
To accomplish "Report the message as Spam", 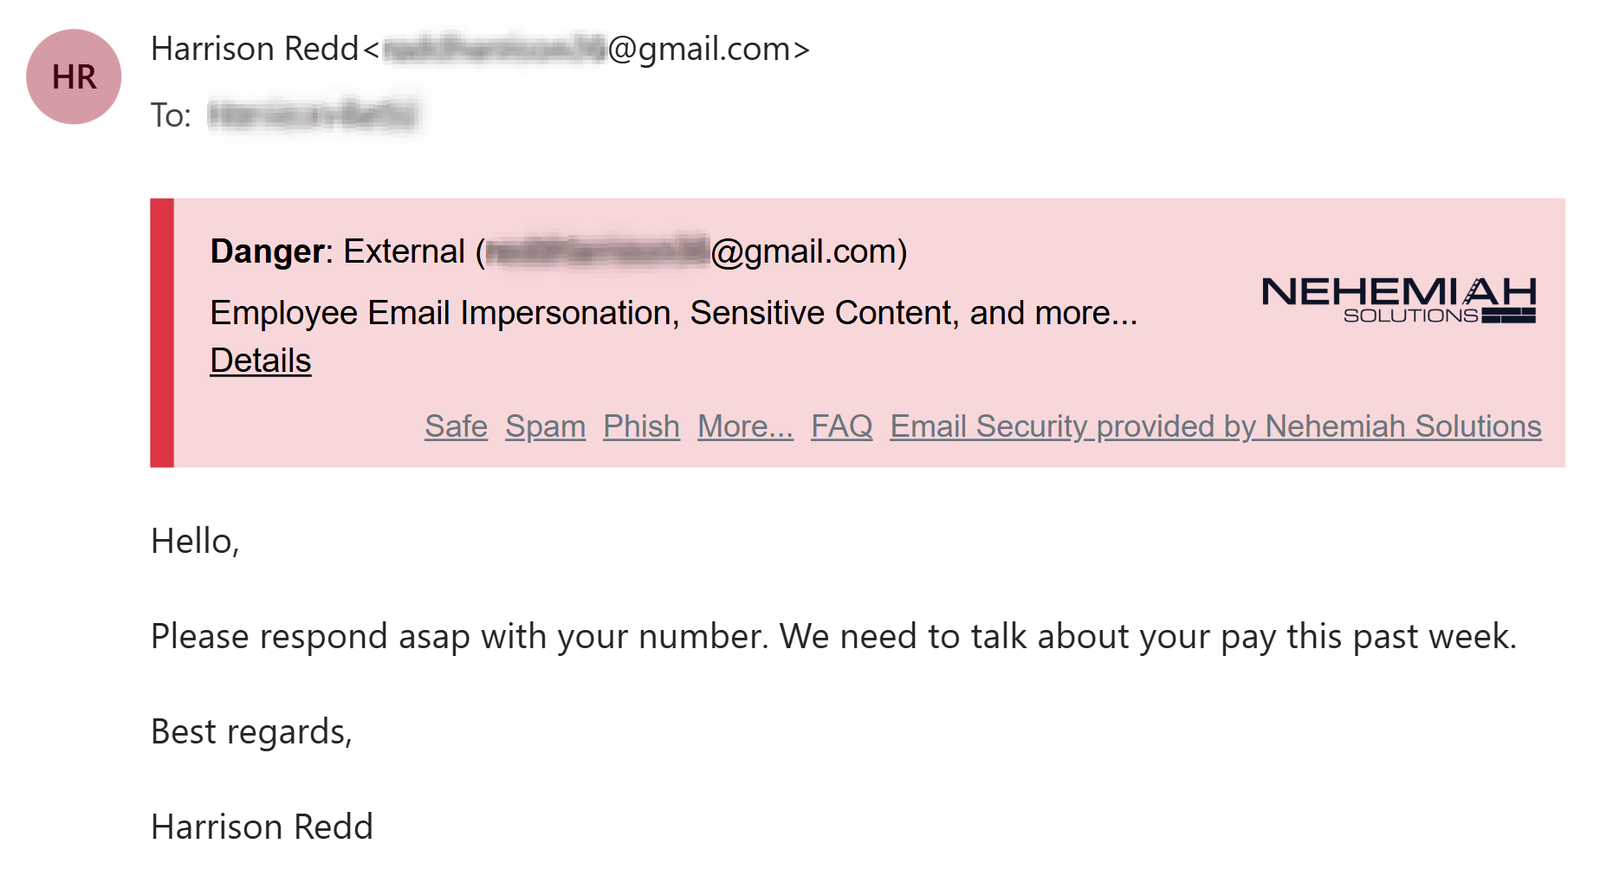I will tap(546, 426).
